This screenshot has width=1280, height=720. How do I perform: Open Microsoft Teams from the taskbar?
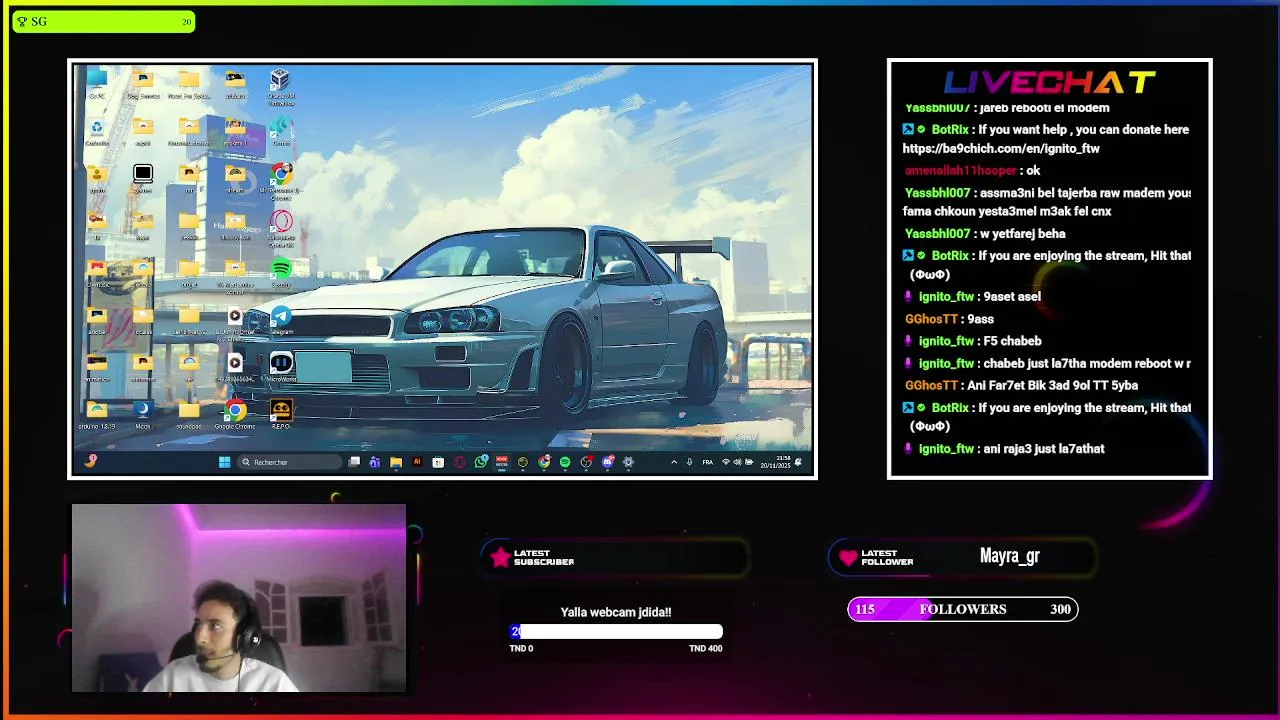(x=375, y=462)
